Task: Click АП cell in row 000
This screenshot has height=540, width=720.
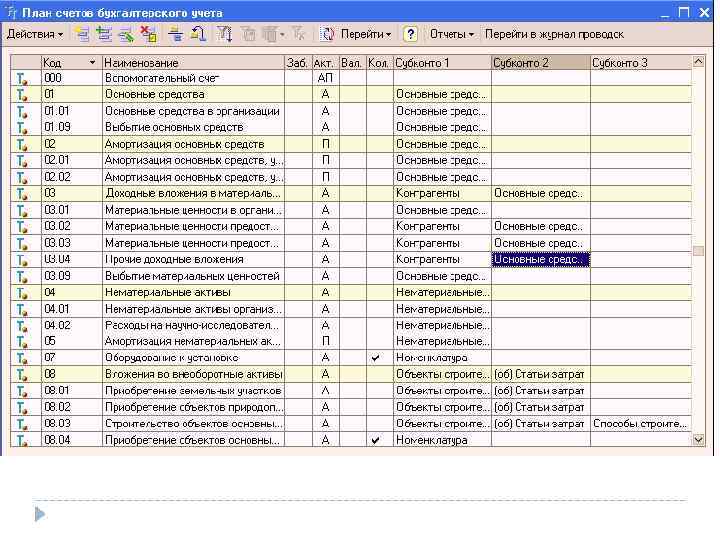Action: 326,78
